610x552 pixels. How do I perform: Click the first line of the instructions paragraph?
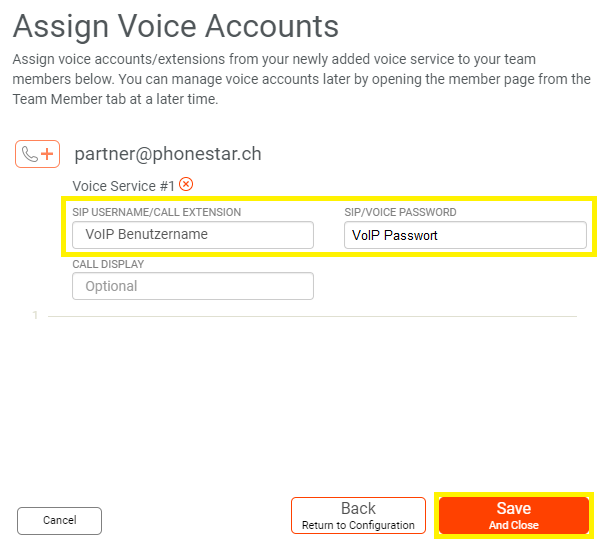point(300,60)
